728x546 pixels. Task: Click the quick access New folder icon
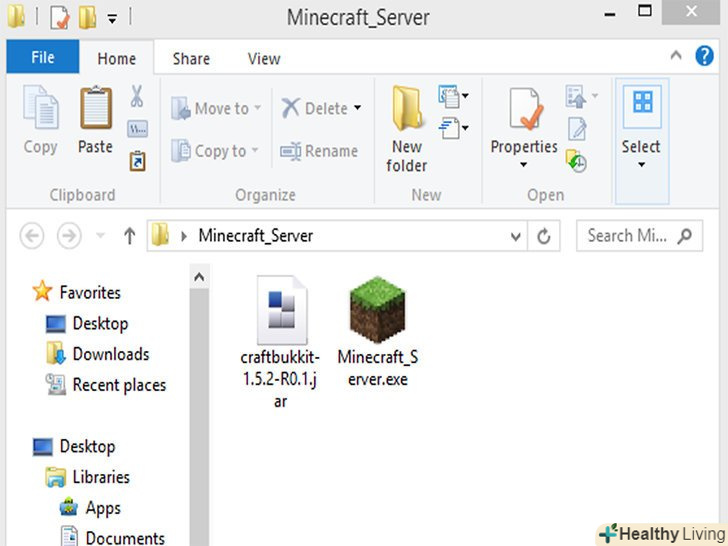[x=87, y=17]
